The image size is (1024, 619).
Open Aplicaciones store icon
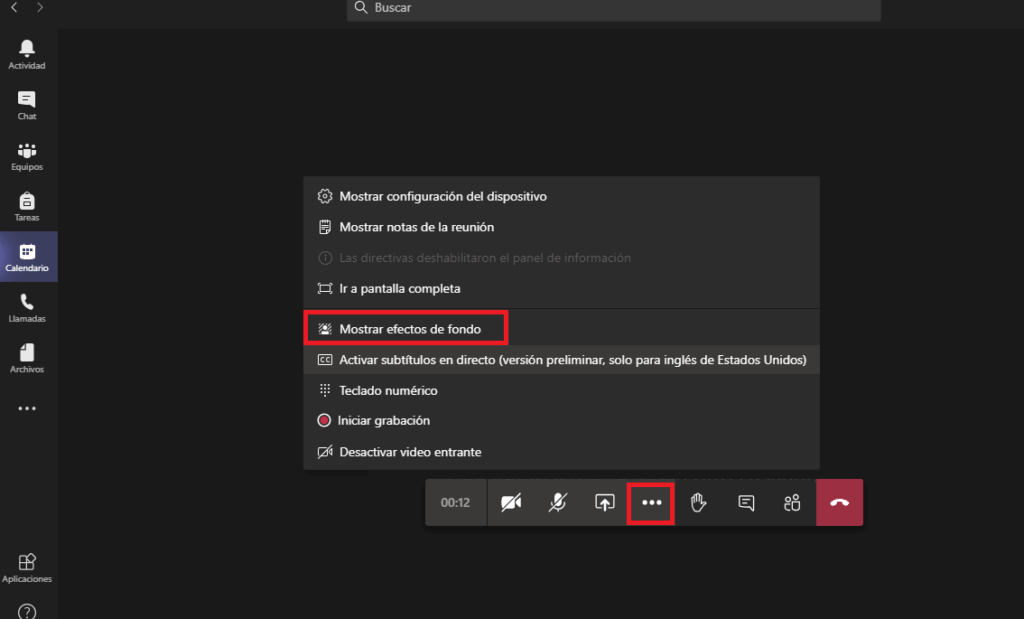[x=27, y=565]
